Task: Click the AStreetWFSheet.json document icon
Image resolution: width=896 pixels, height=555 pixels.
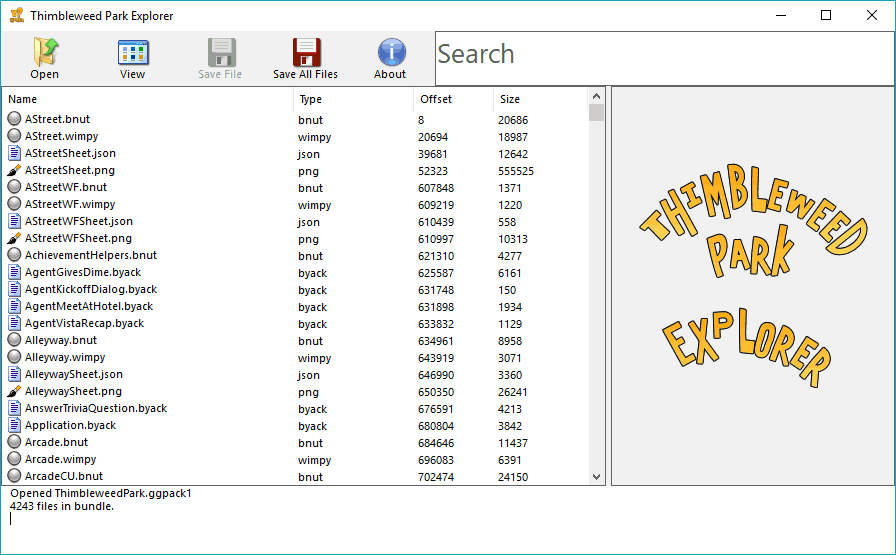Action: tap(14, 221)
